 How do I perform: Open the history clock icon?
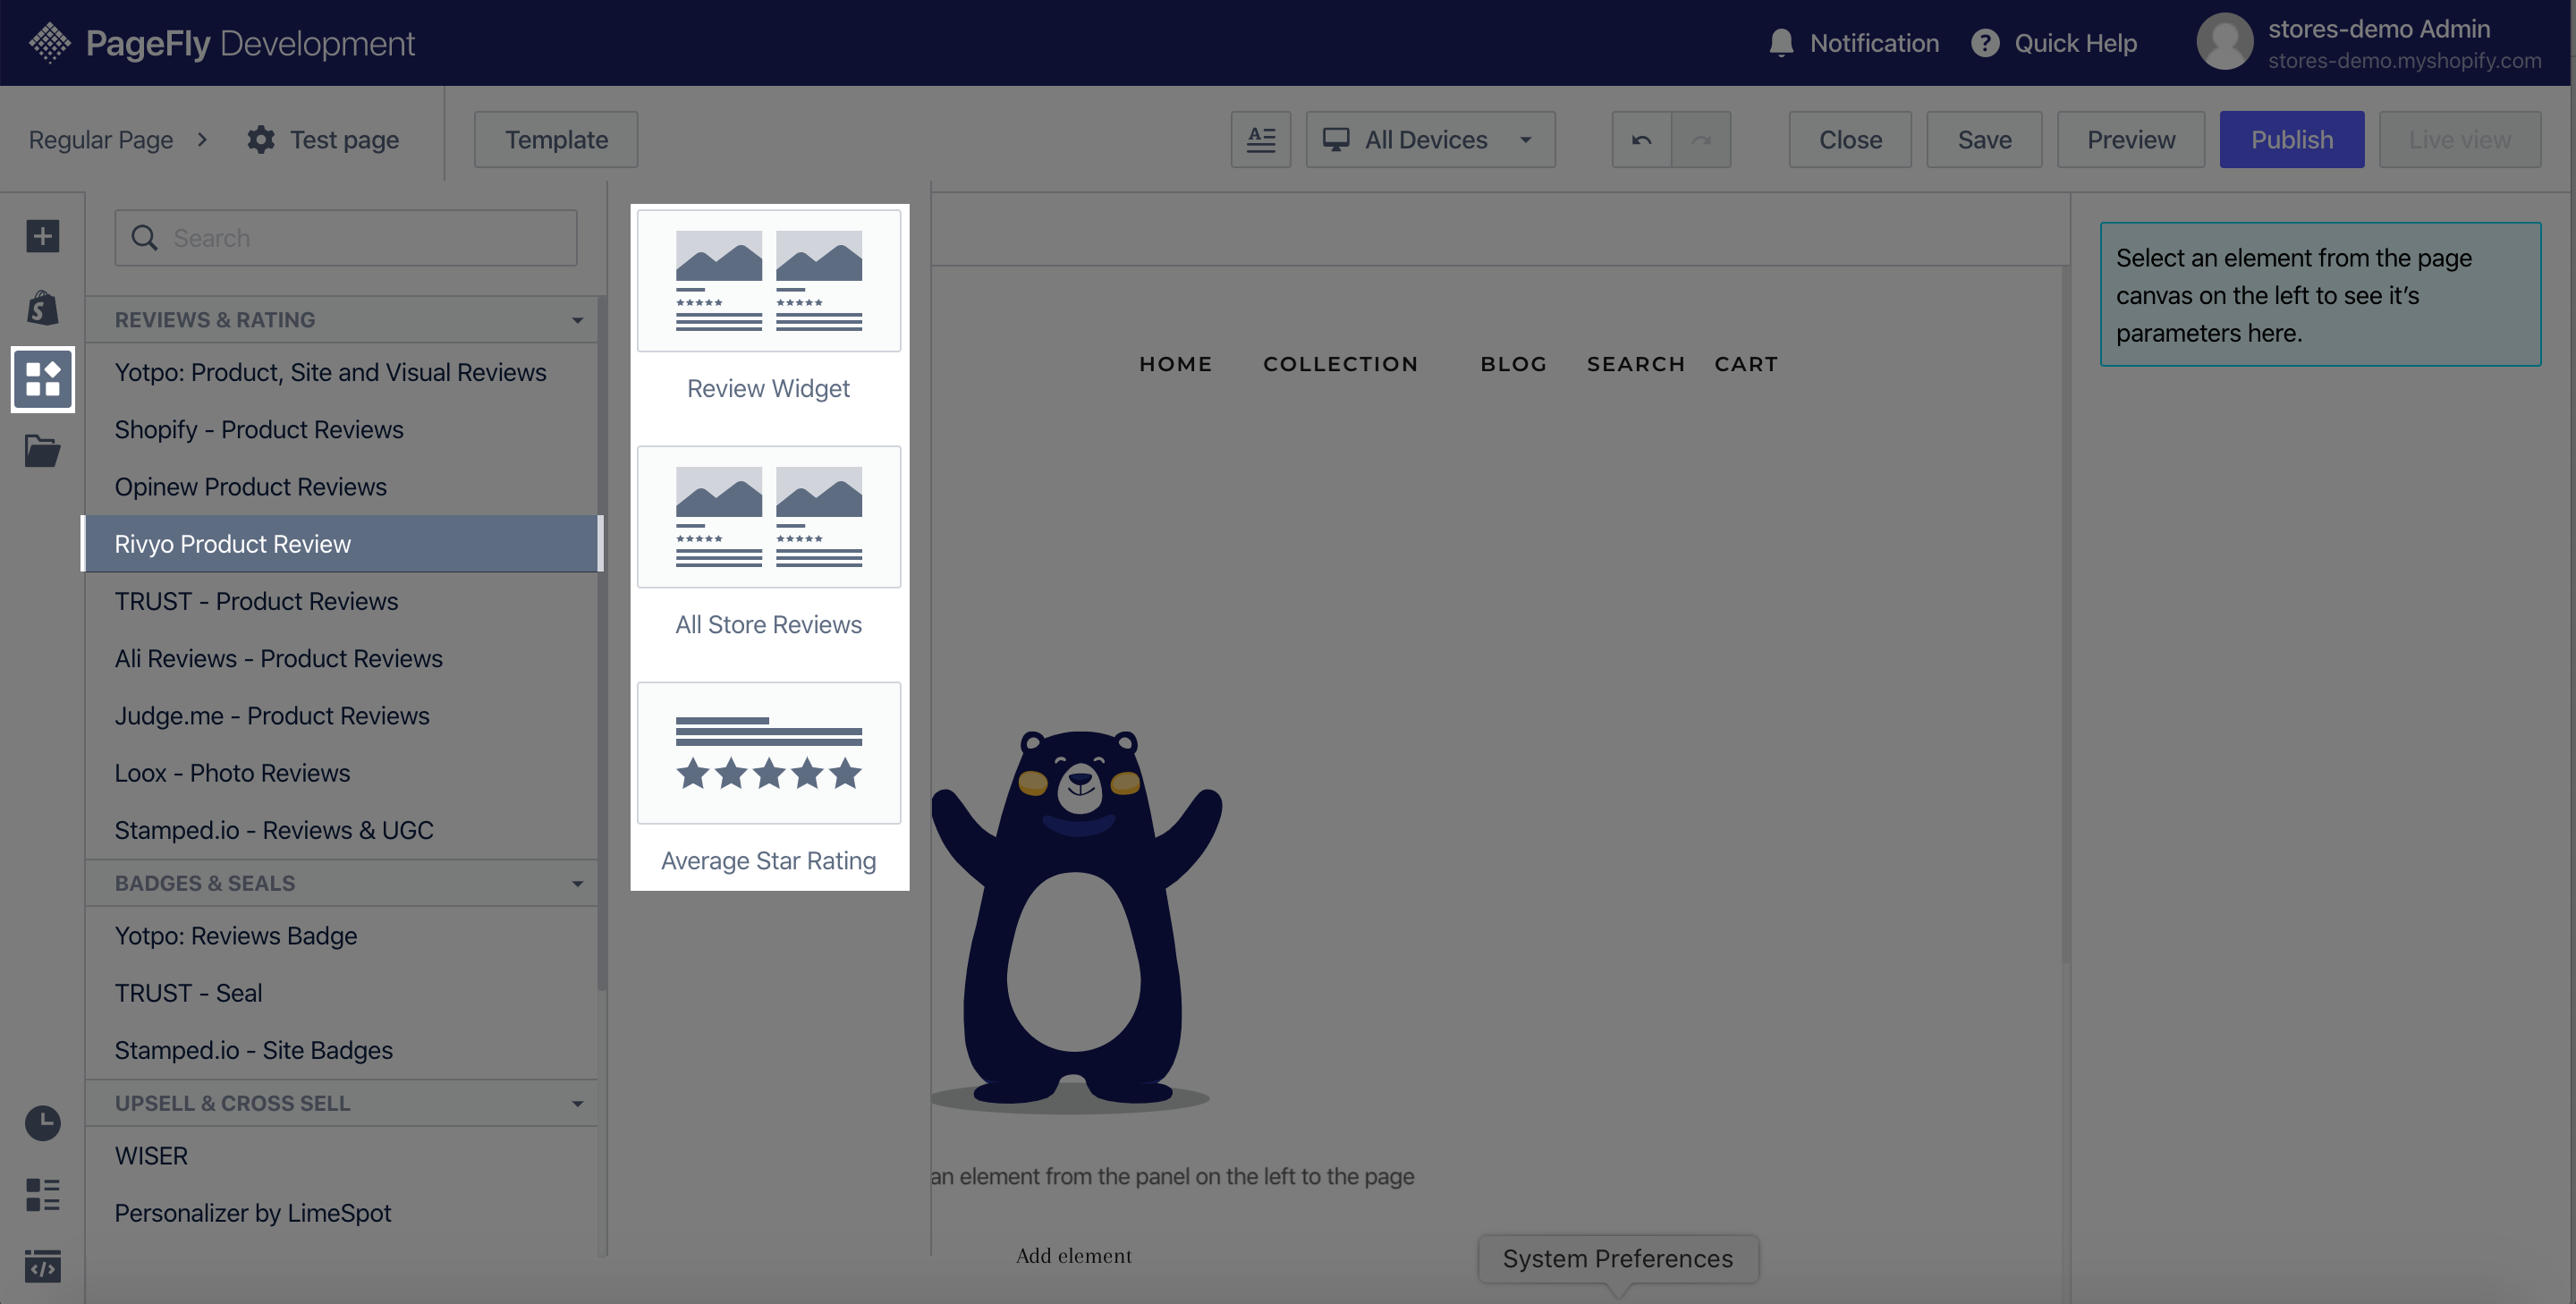pos(42,1123)
